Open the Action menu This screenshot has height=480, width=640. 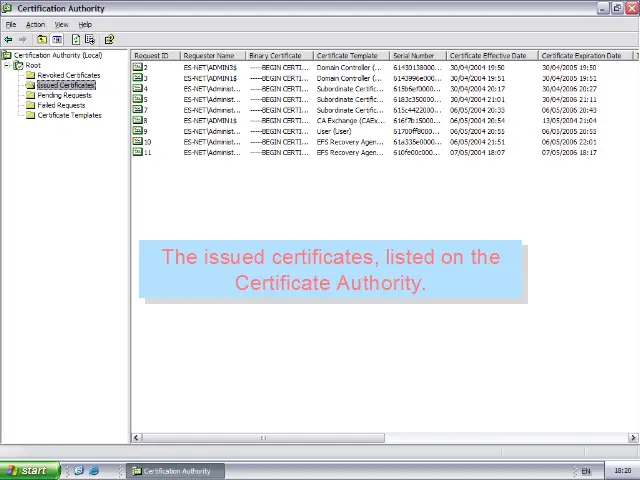click(36, 24)
